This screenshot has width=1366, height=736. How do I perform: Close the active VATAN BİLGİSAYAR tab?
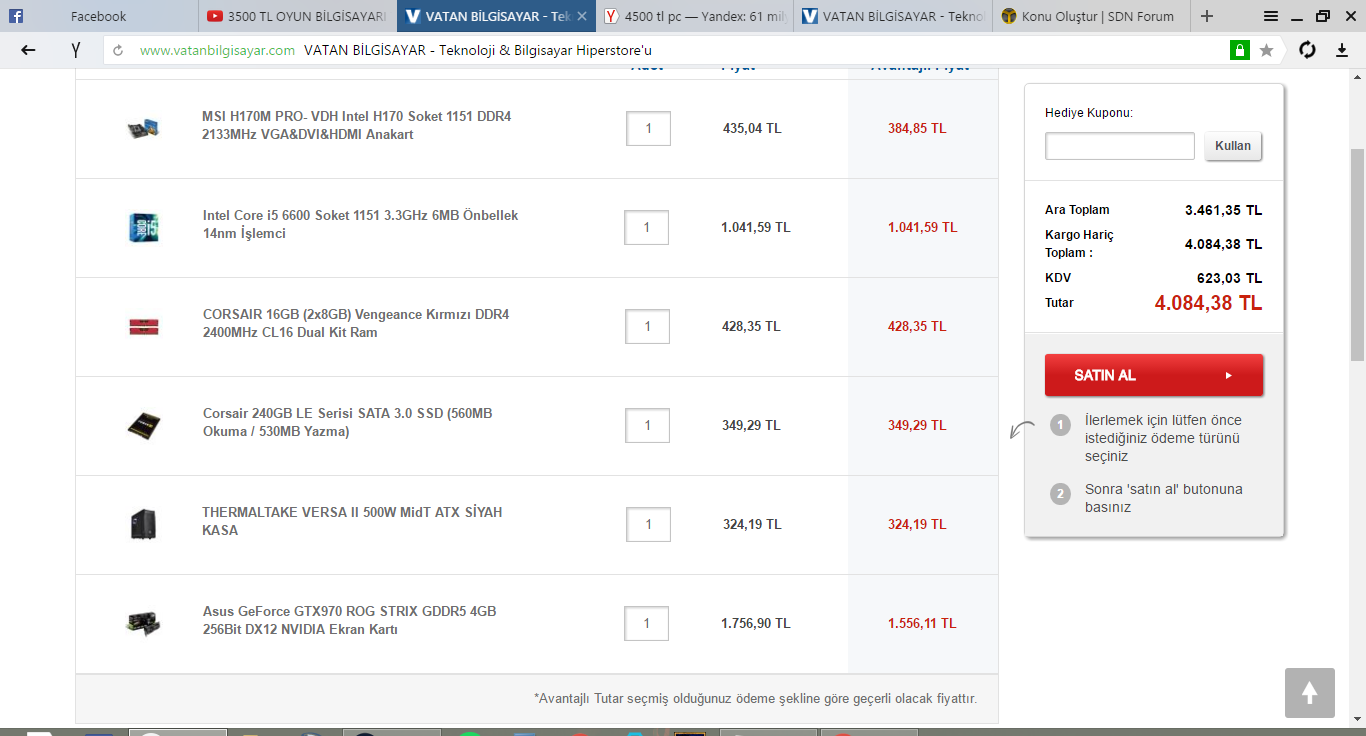[582, 16]
